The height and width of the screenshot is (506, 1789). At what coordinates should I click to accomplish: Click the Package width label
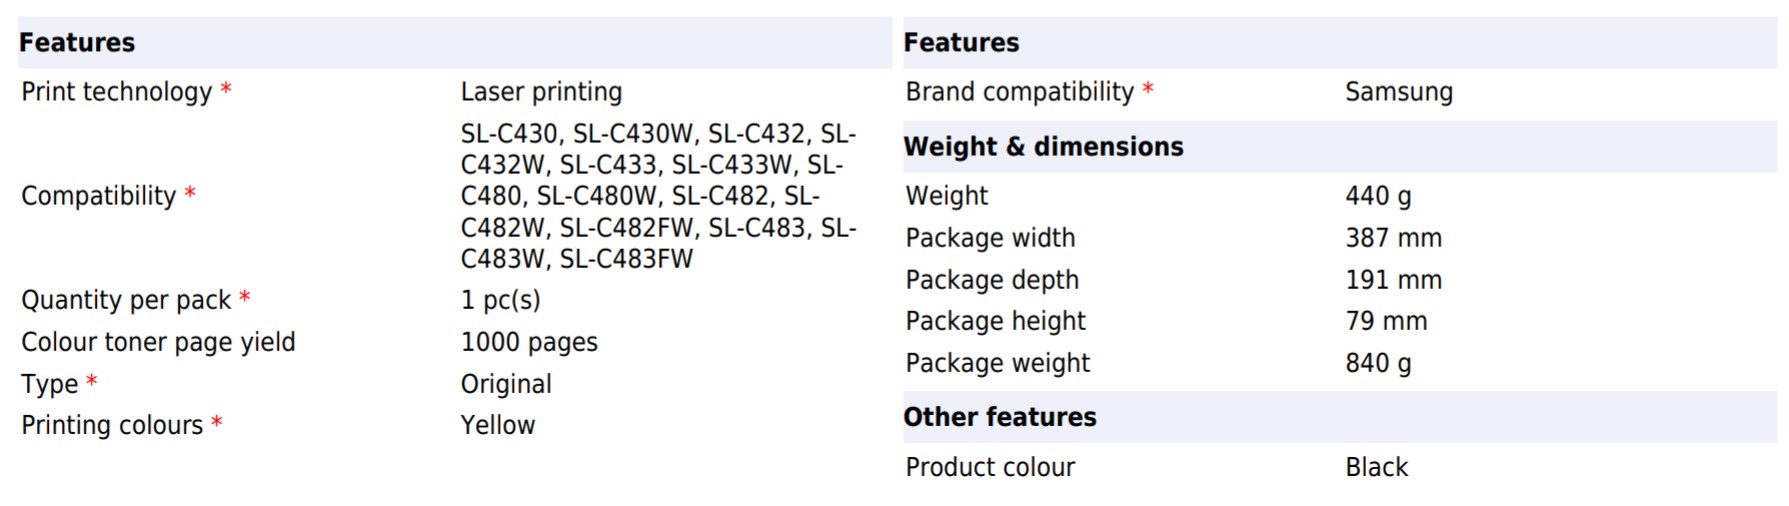tap(990, 238)
